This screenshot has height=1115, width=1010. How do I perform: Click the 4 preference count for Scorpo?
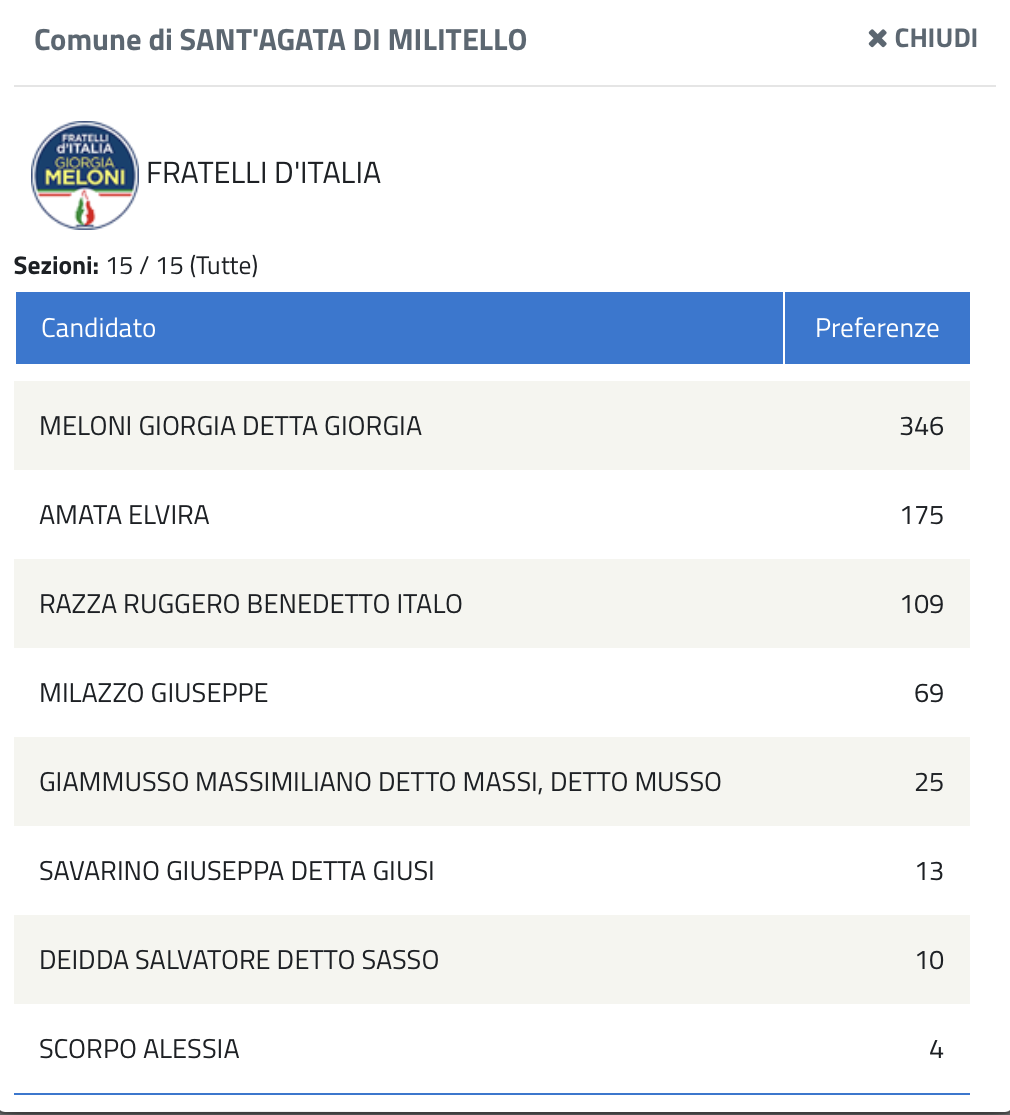(935, 1049)
